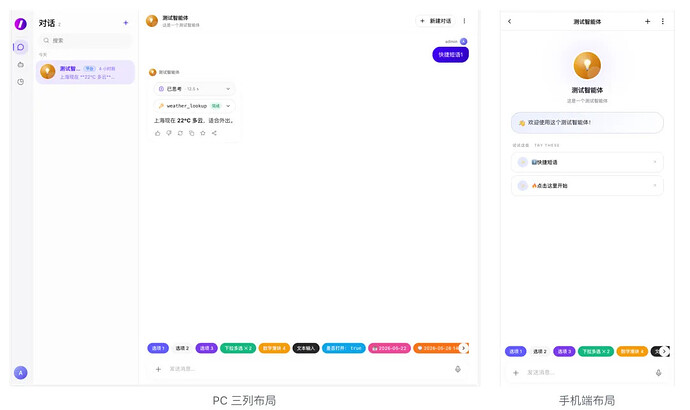Image resolution: width=690 pixels, height=410 pixels.
Task: Click the large agent avatar in mobile layout
Action: (x=587, y=65)
